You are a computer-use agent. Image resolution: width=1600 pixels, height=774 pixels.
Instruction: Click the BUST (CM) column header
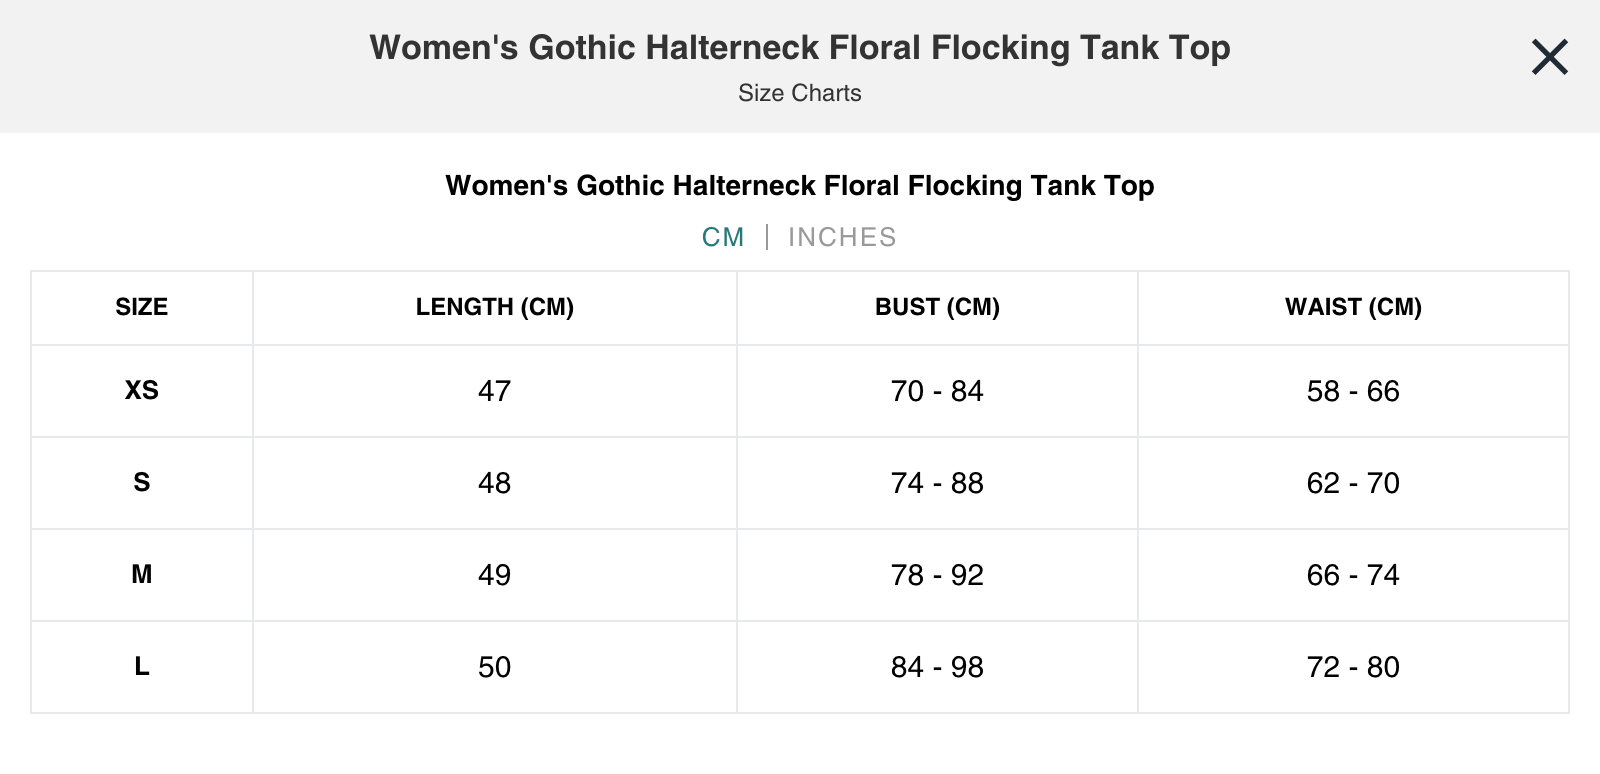pos(936,307)
